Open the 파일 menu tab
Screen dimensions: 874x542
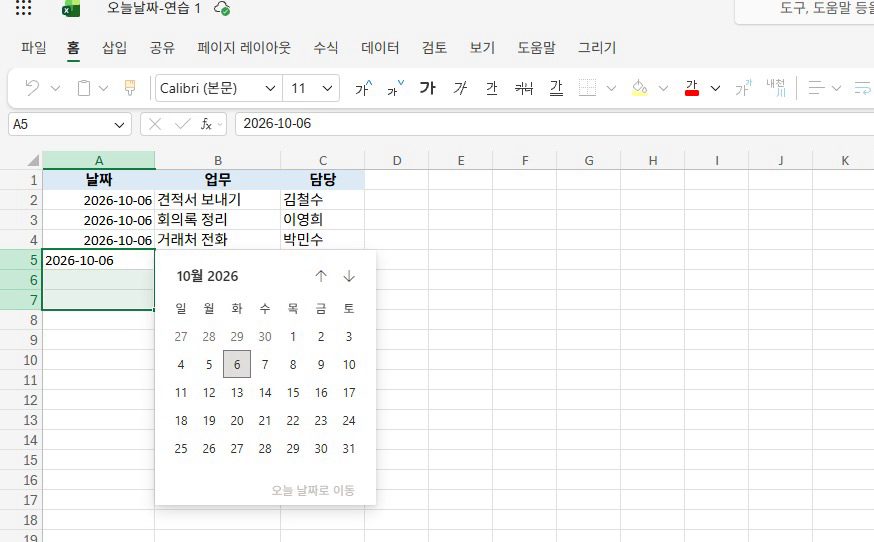33,47
